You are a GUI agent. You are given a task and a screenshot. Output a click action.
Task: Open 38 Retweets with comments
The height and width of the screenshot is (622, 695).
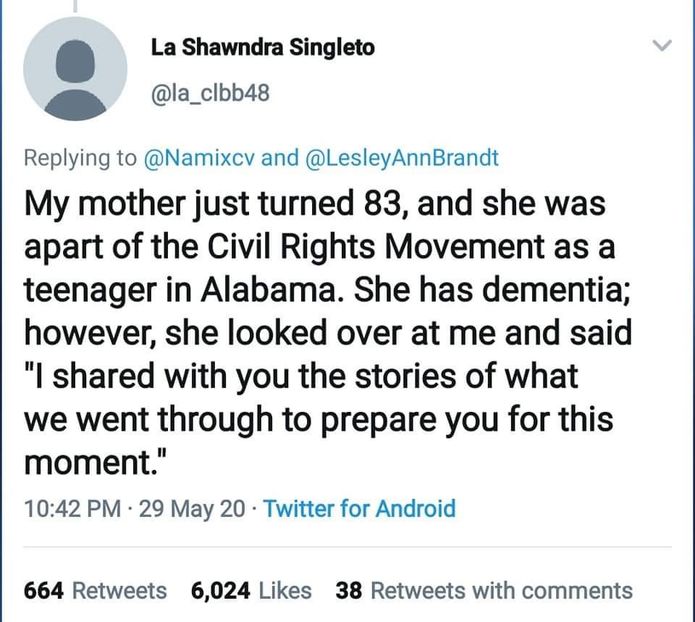(484, 591)
